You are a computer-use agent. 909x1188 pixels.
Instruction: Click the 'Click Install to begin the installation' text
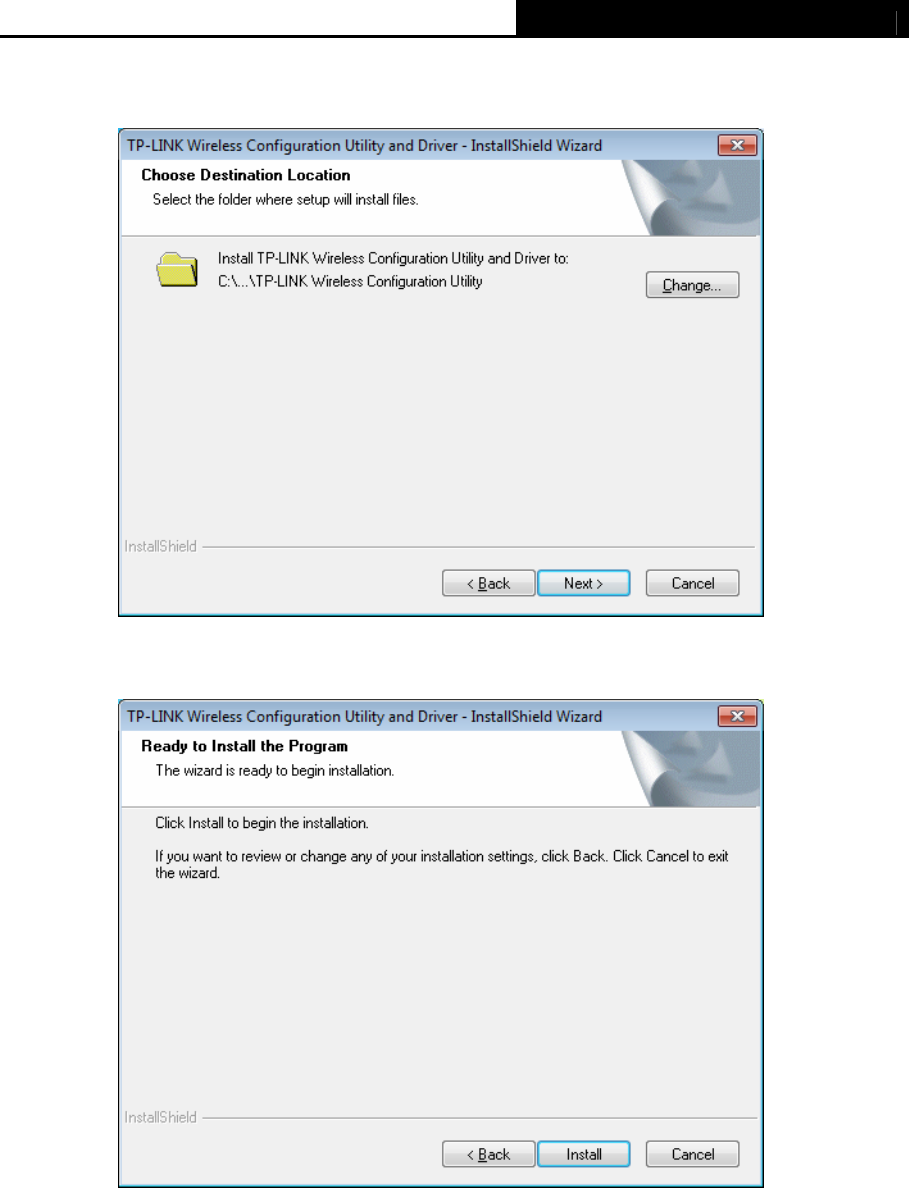[x=262, y=823]
